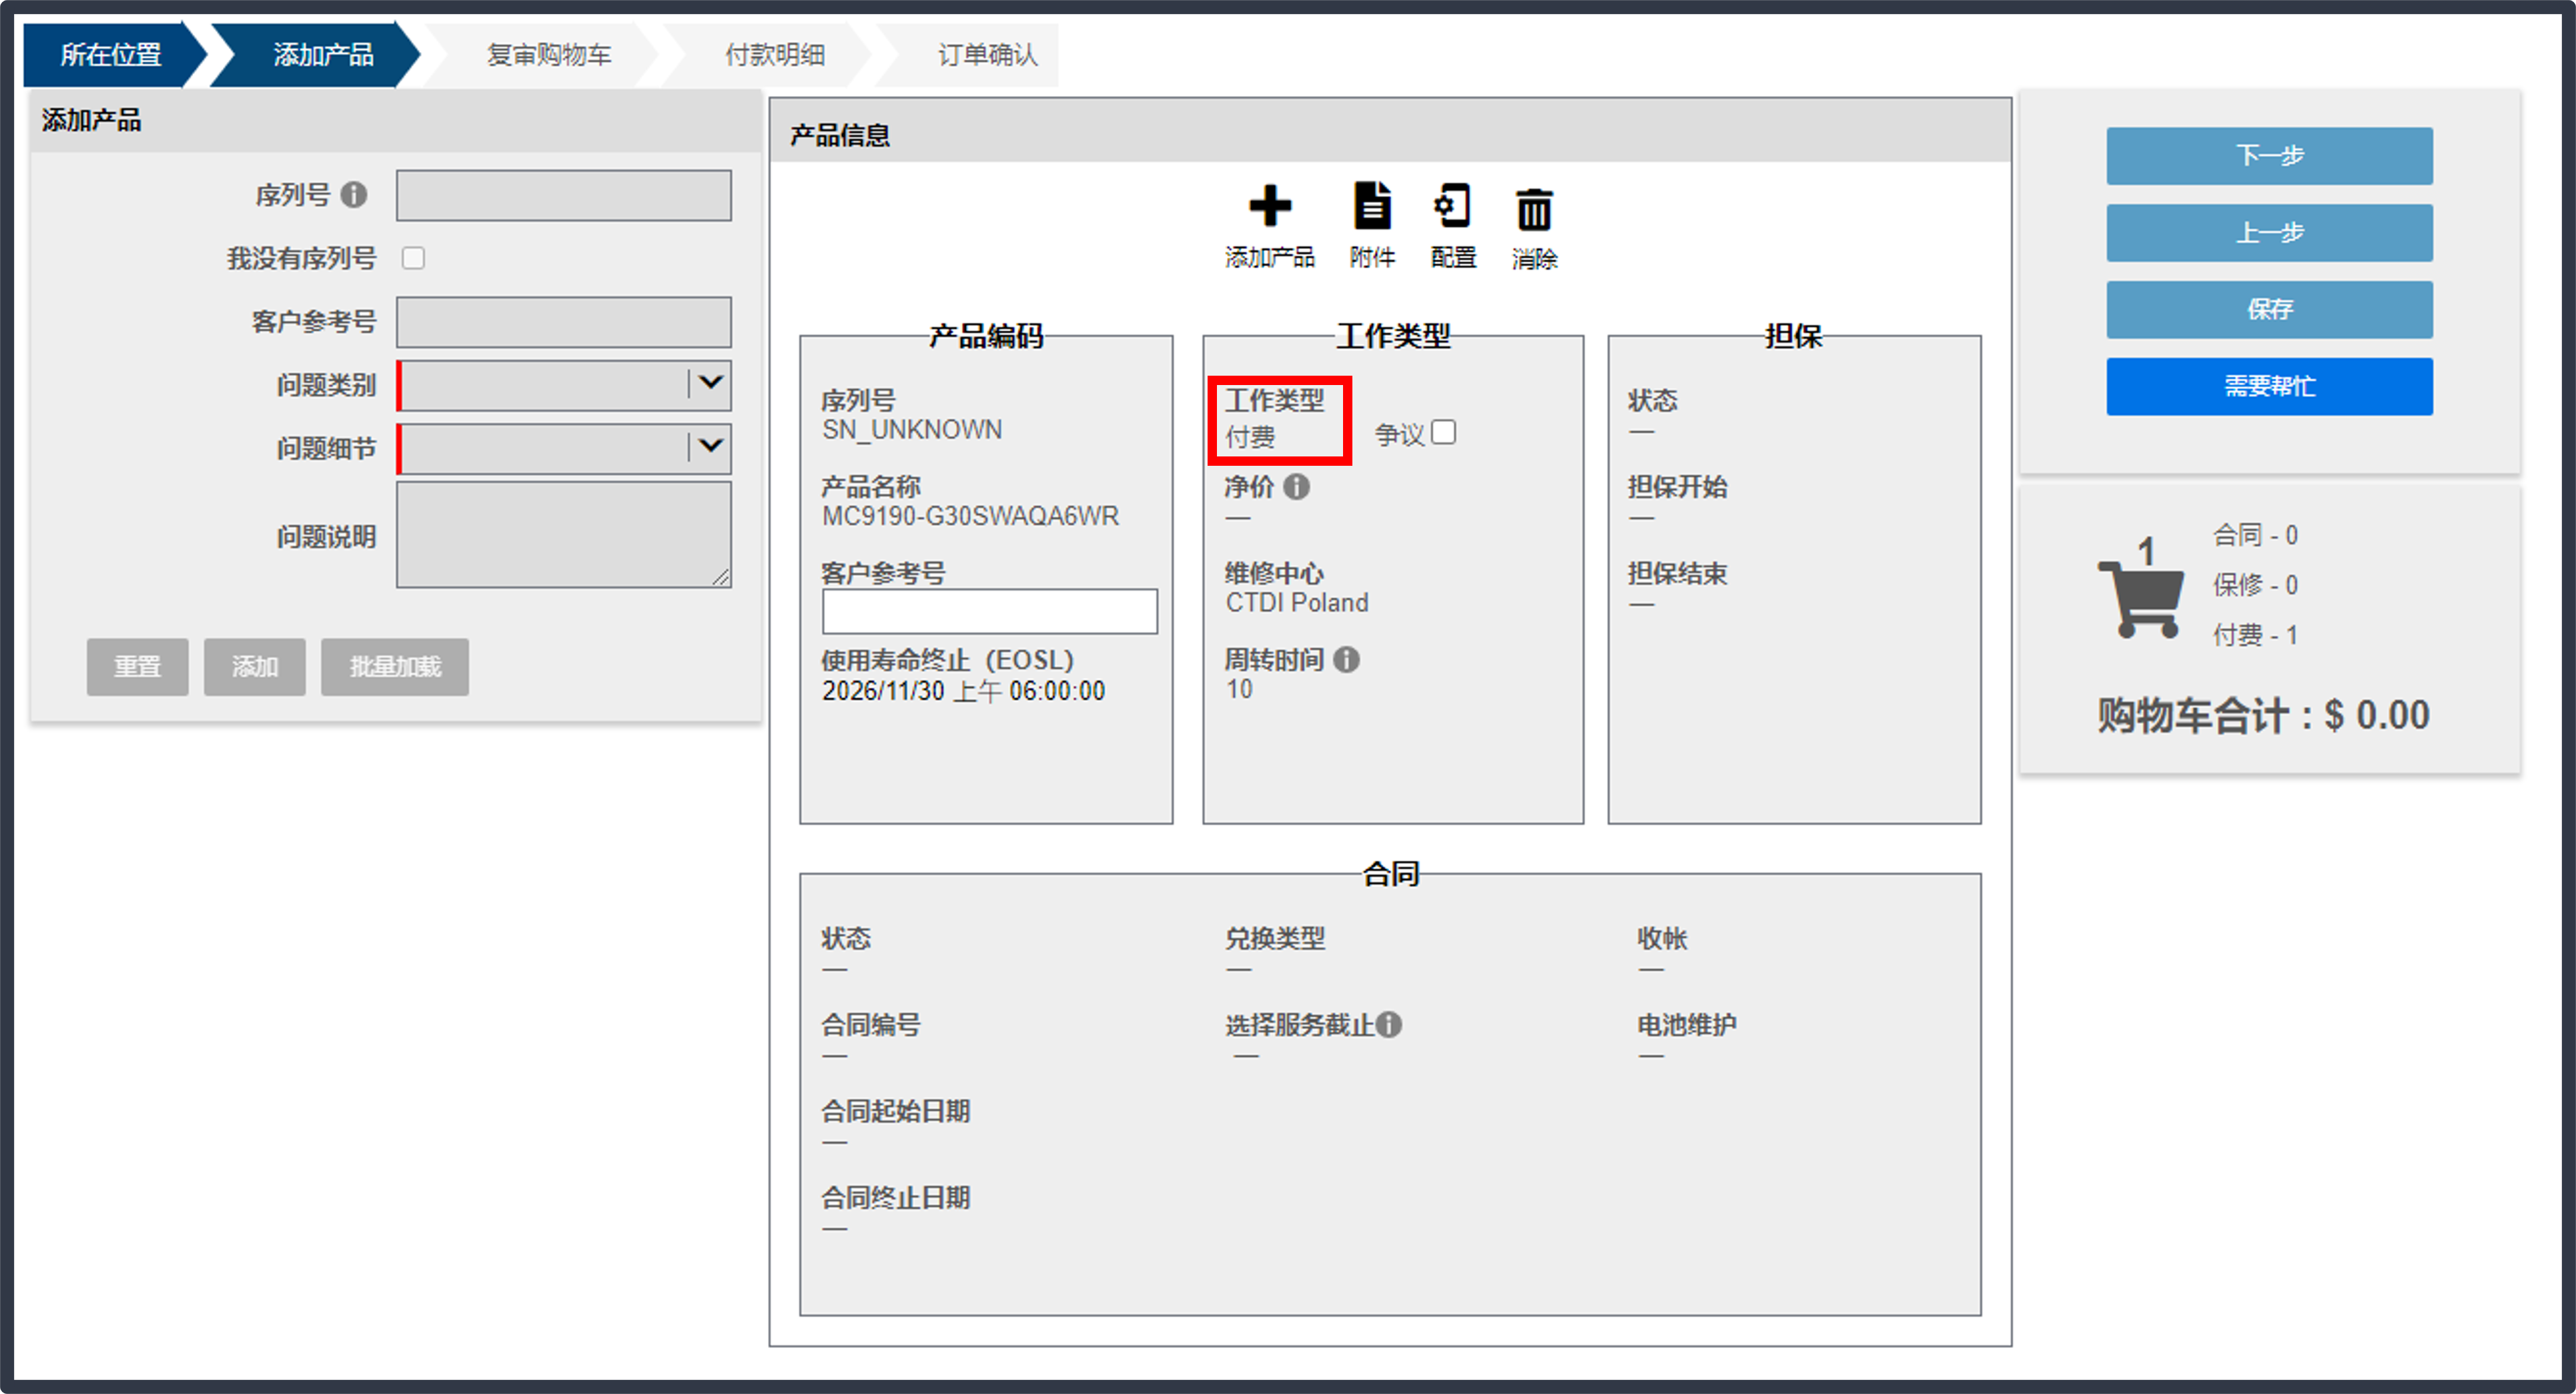
Task: Click the 添加 button
Action: point(254,667)
